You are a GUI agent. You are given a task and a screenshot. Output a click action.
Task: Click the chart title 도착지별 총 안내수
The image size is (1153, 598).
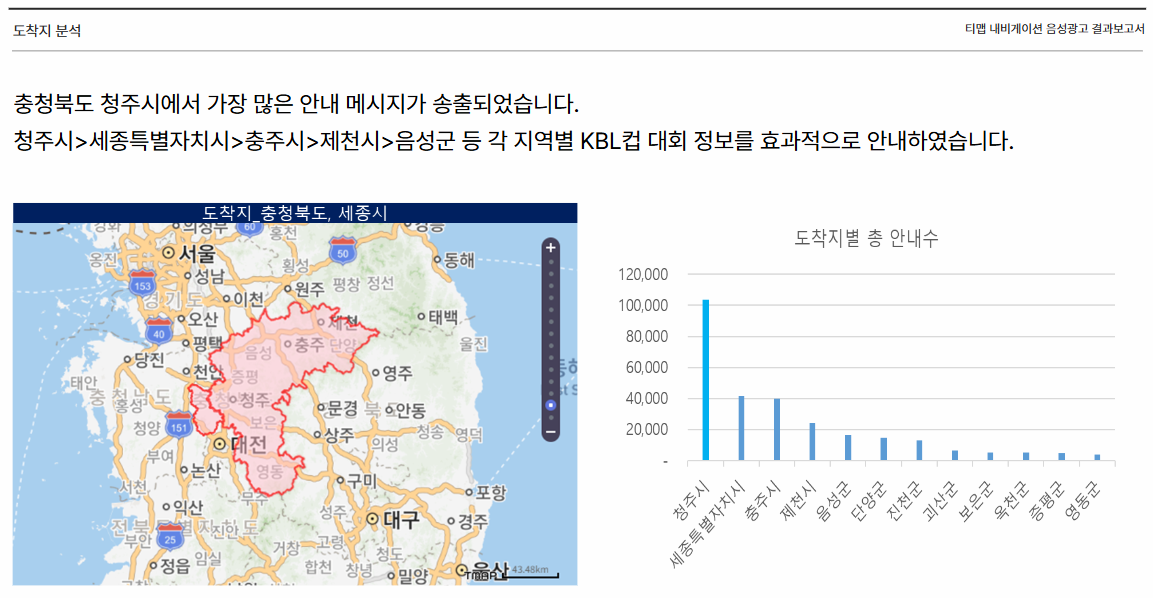[x=866, y=238]
